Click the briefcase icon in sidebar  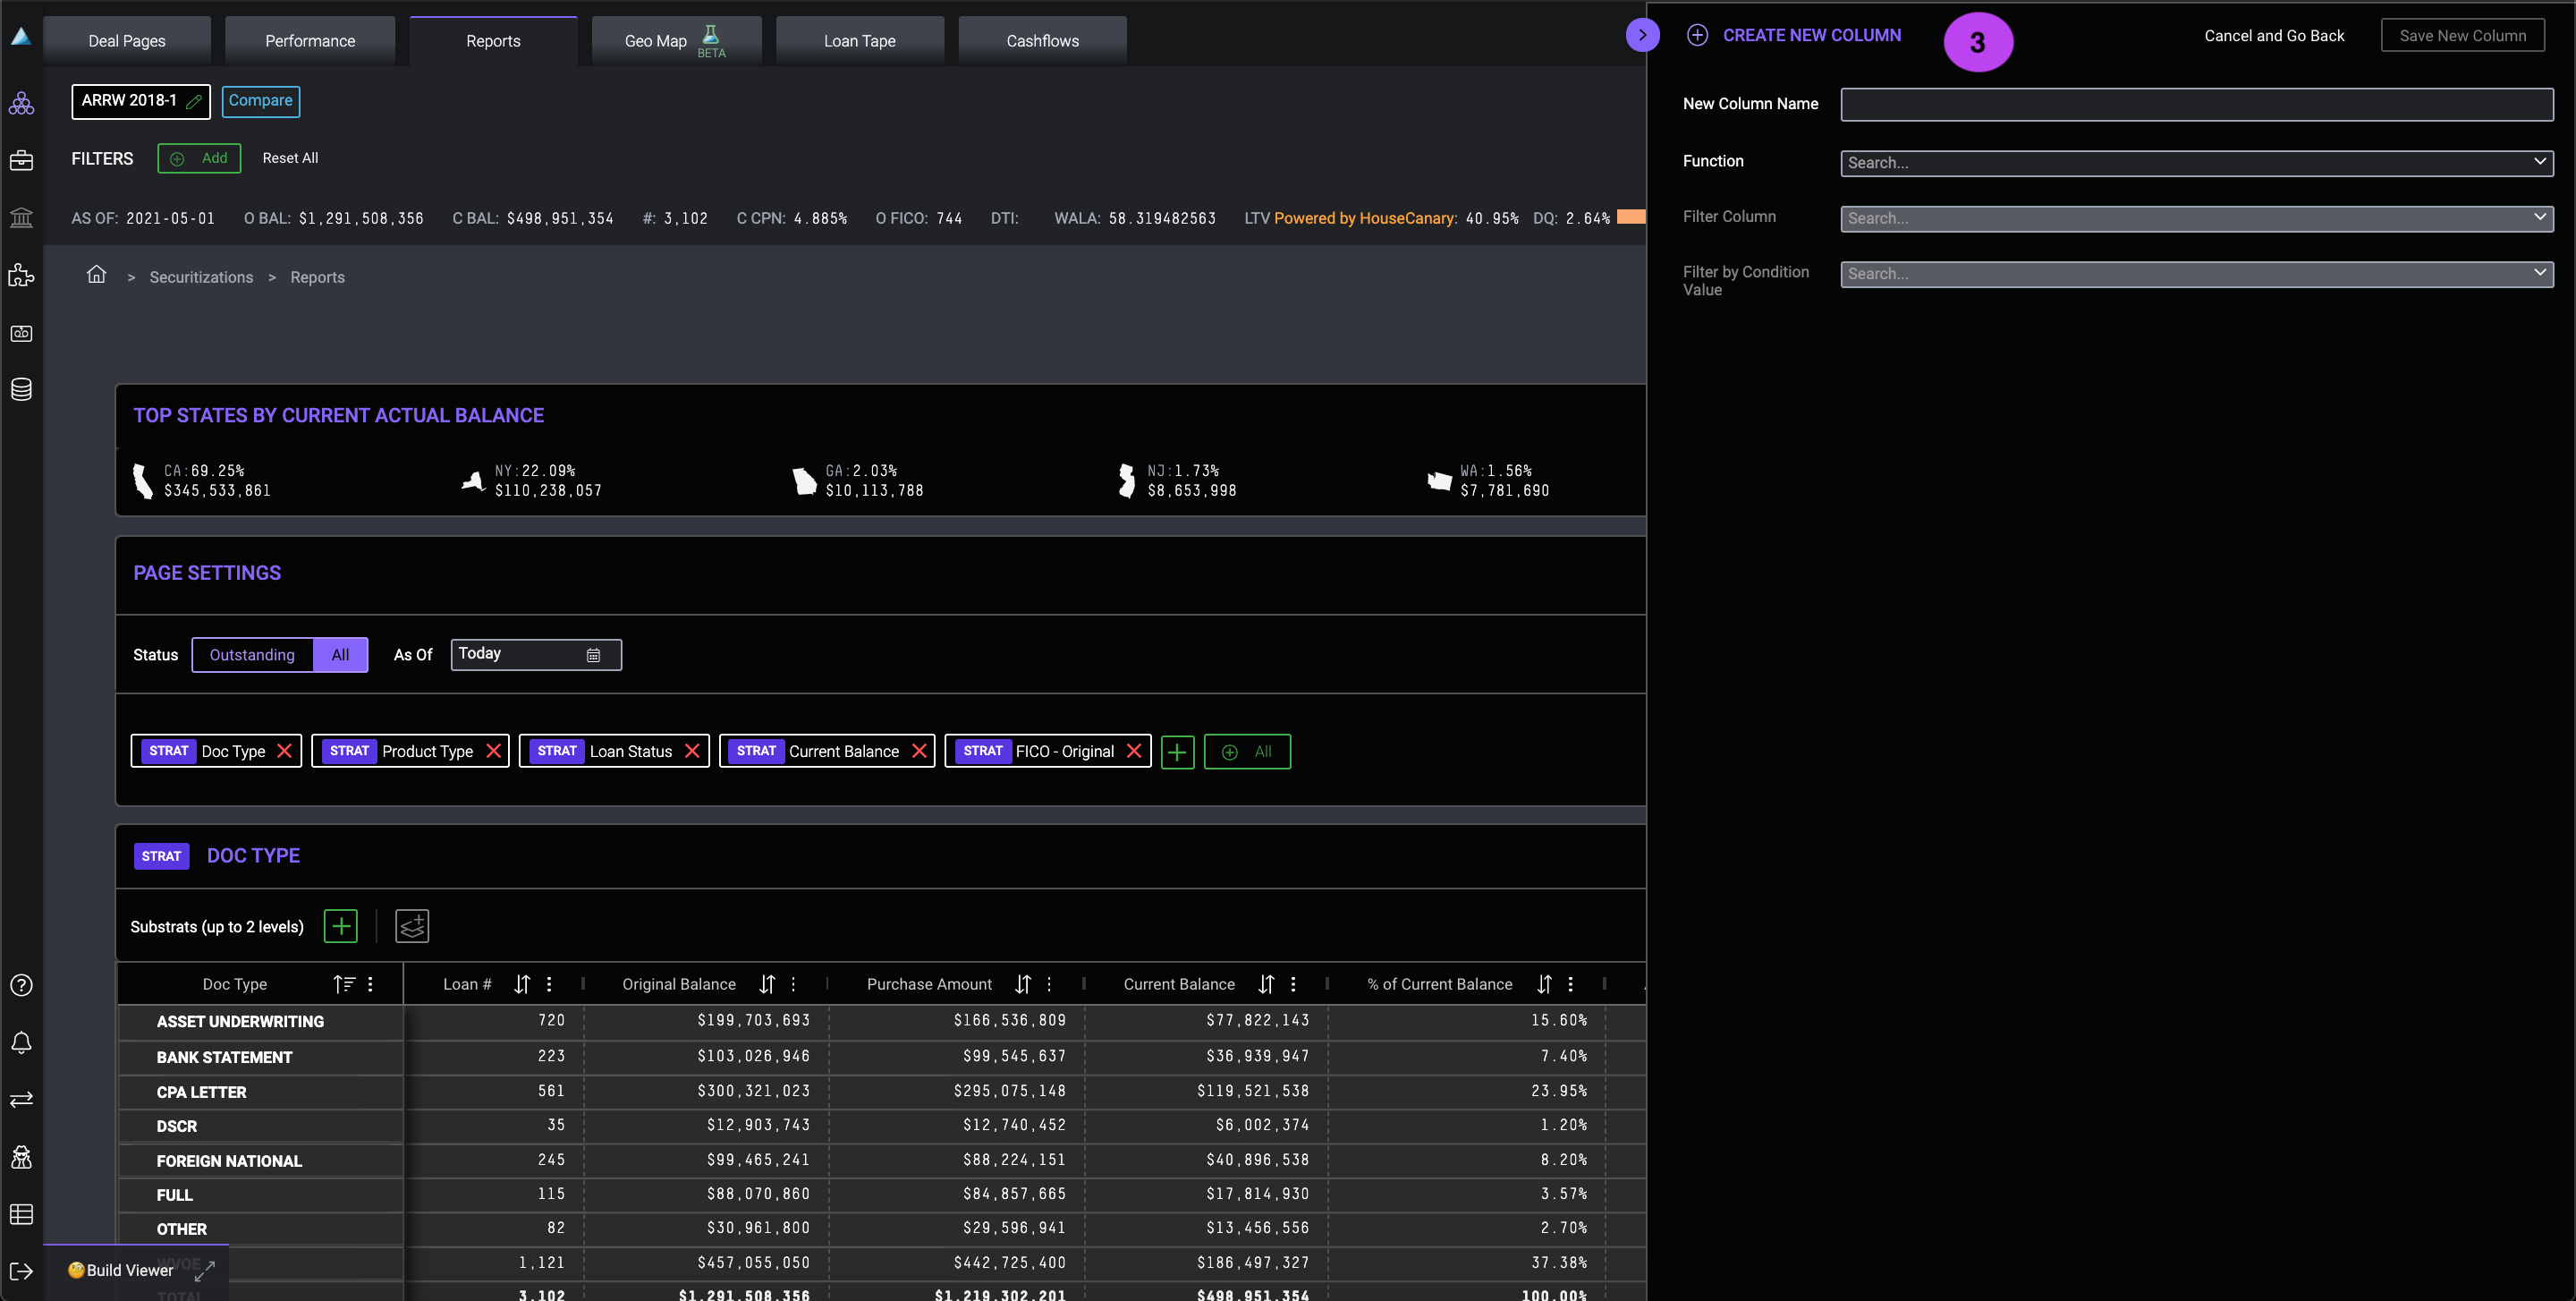[21, 160]
